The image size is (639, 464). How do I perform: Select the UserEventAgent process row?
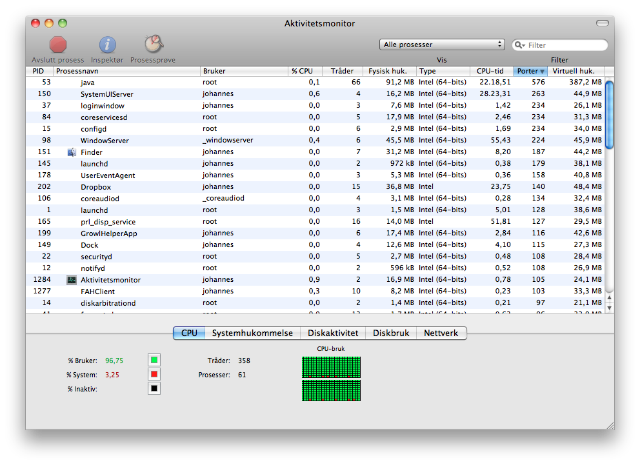point(316,175)
